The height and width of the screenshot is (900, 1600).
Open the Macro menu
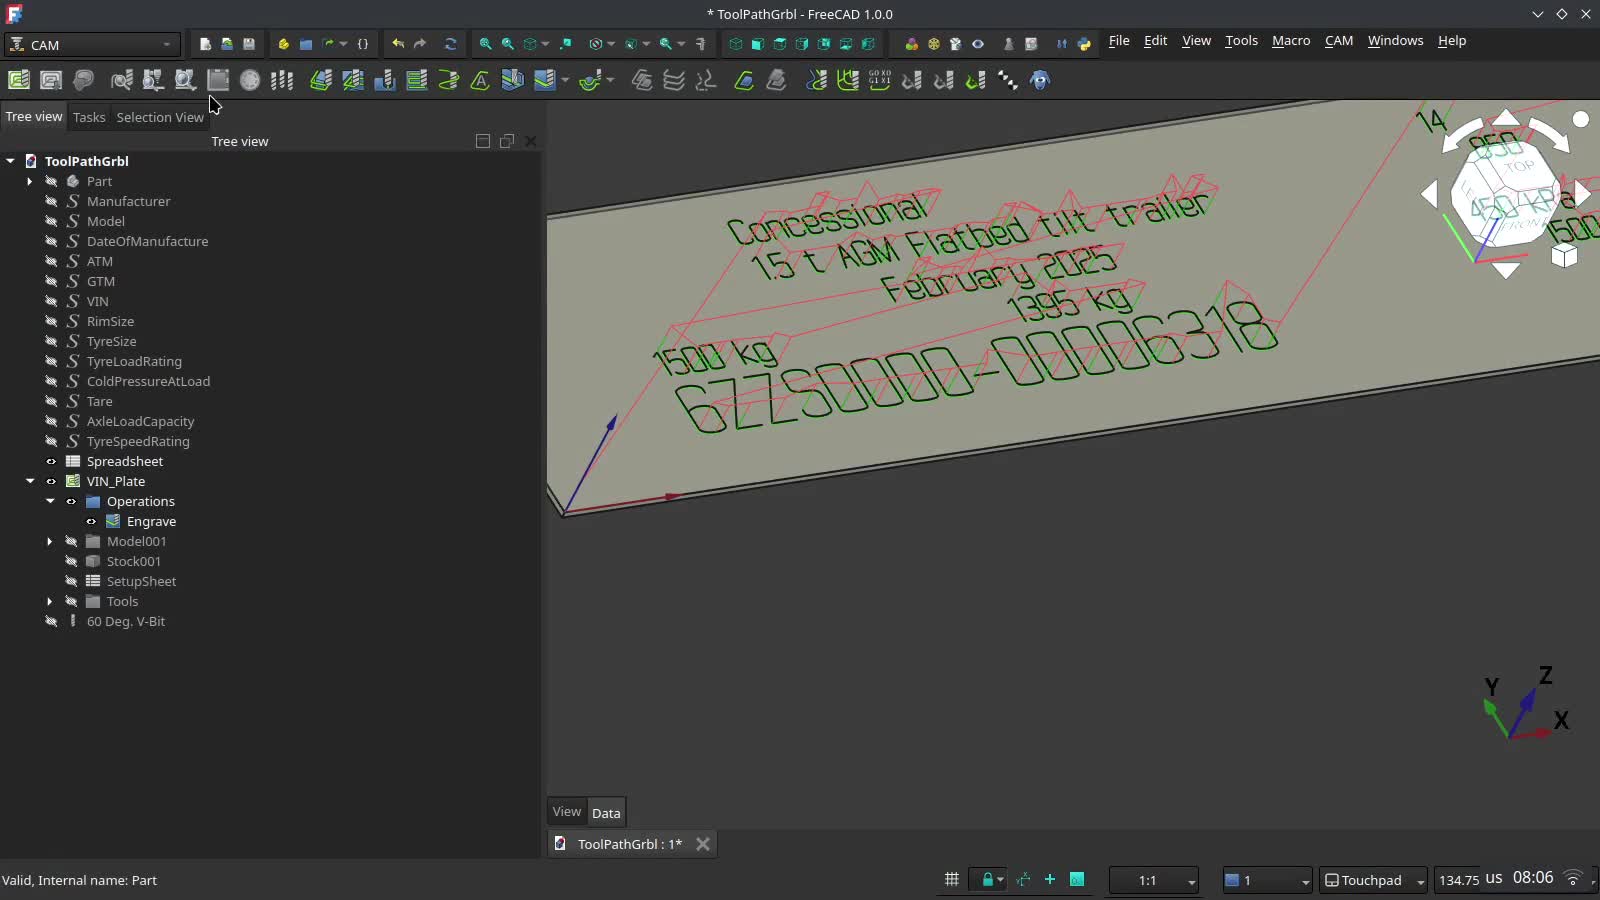click(x=1290, y=41)
